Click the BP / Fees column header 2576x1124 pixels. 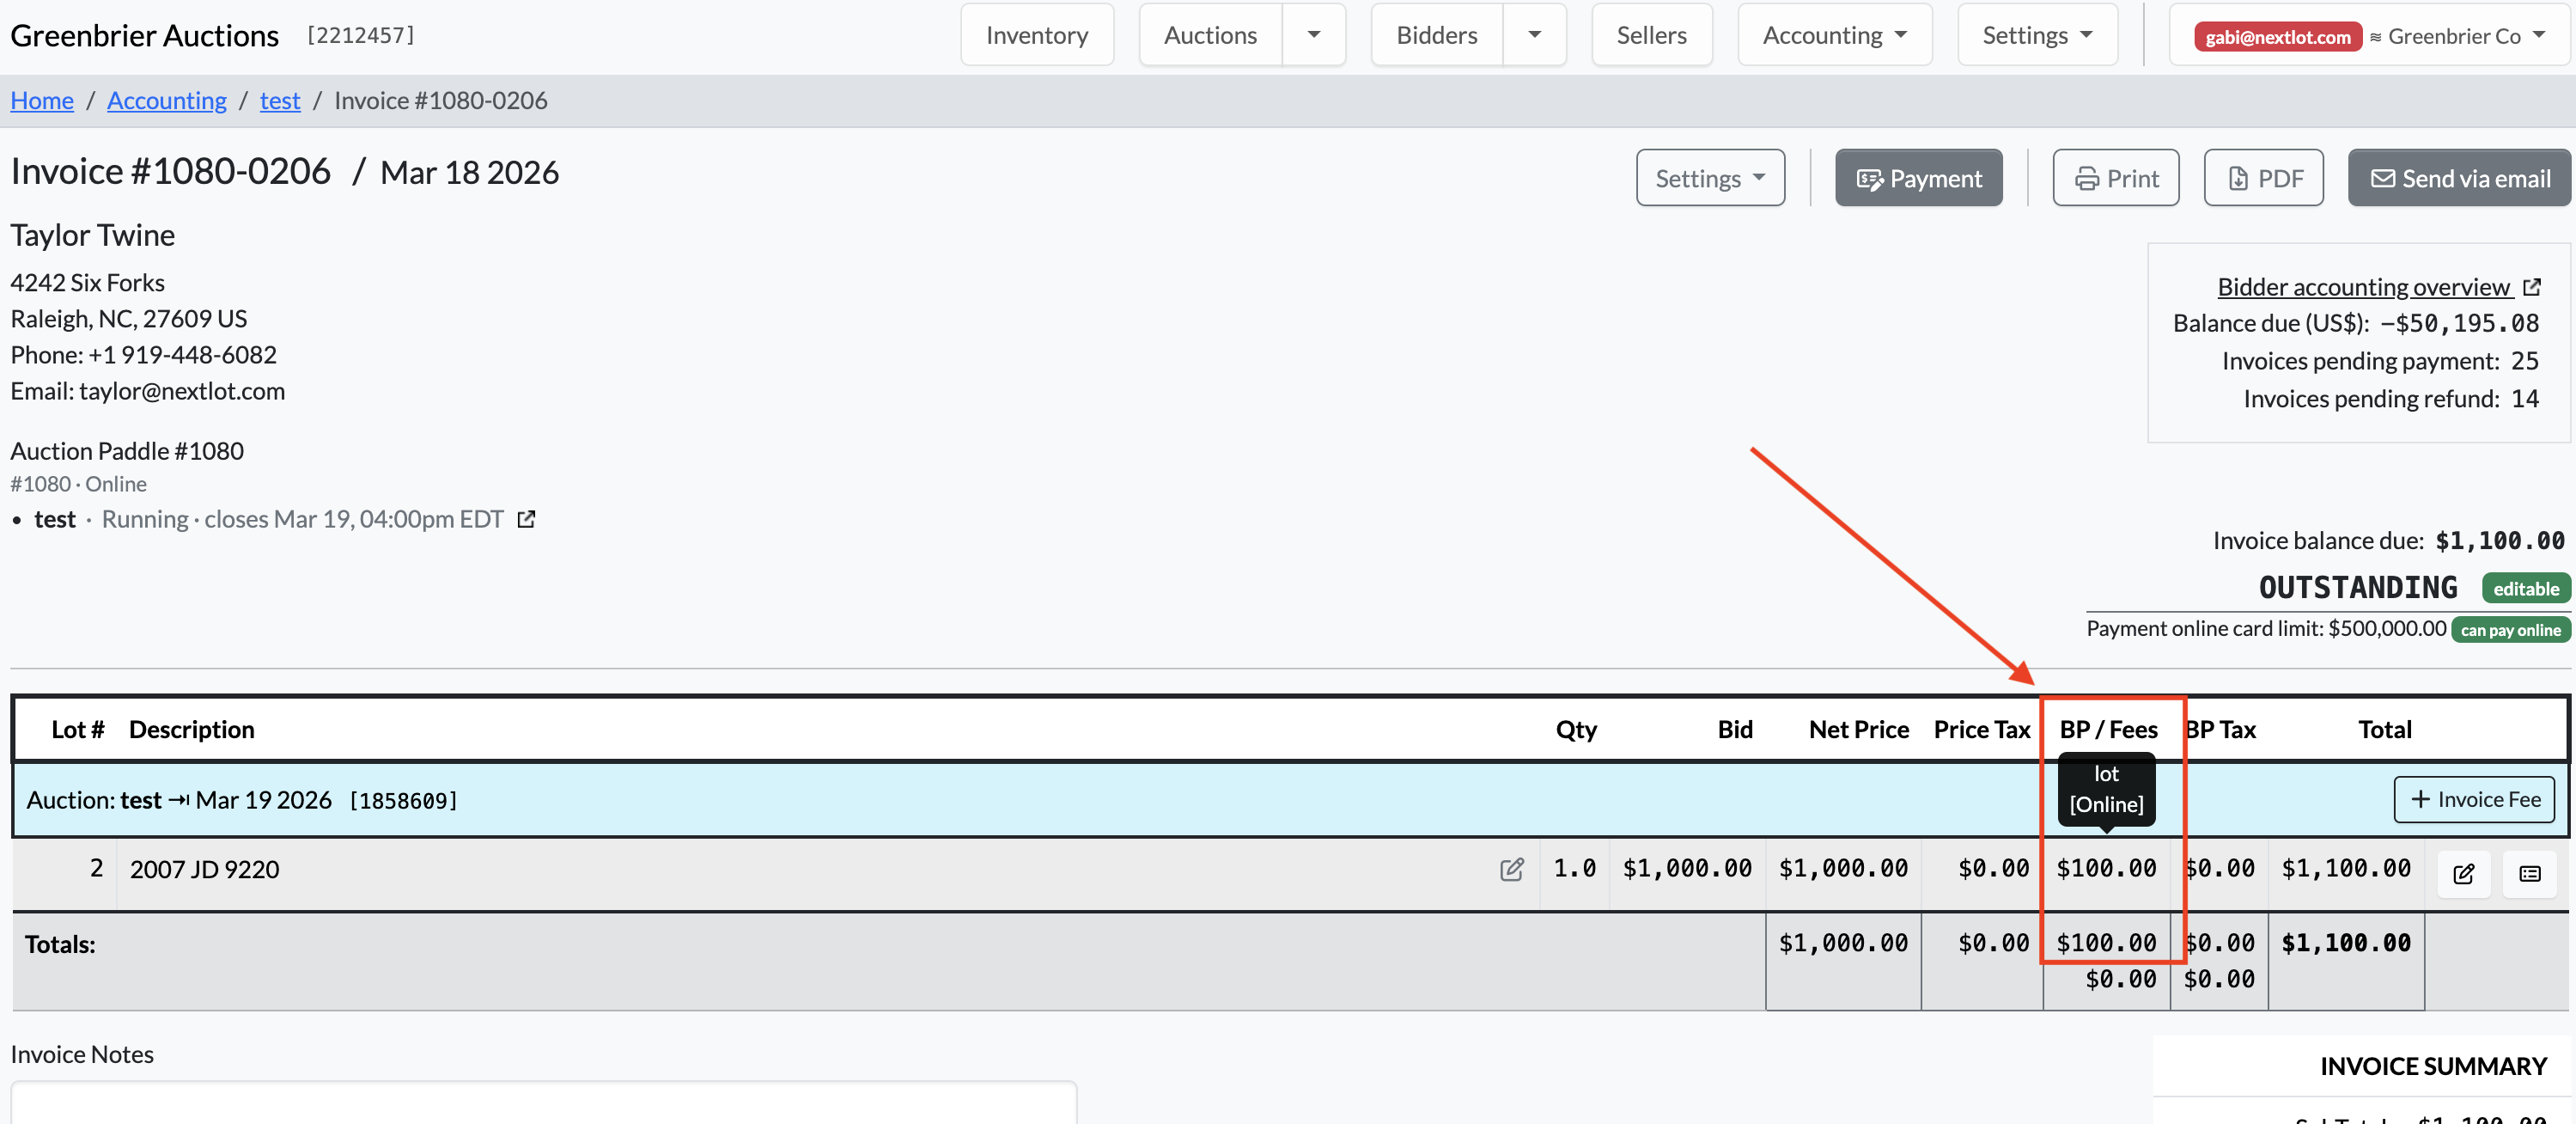click(2108, 729)
